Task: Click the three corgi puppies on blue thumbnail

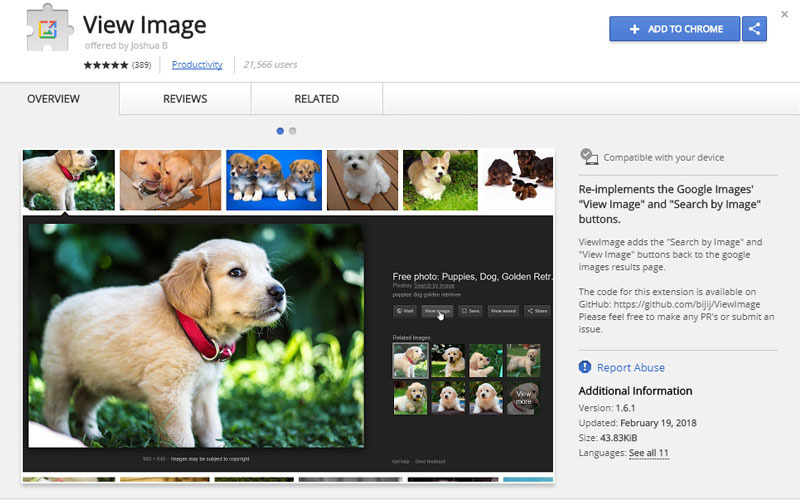Action: (274, 180)
